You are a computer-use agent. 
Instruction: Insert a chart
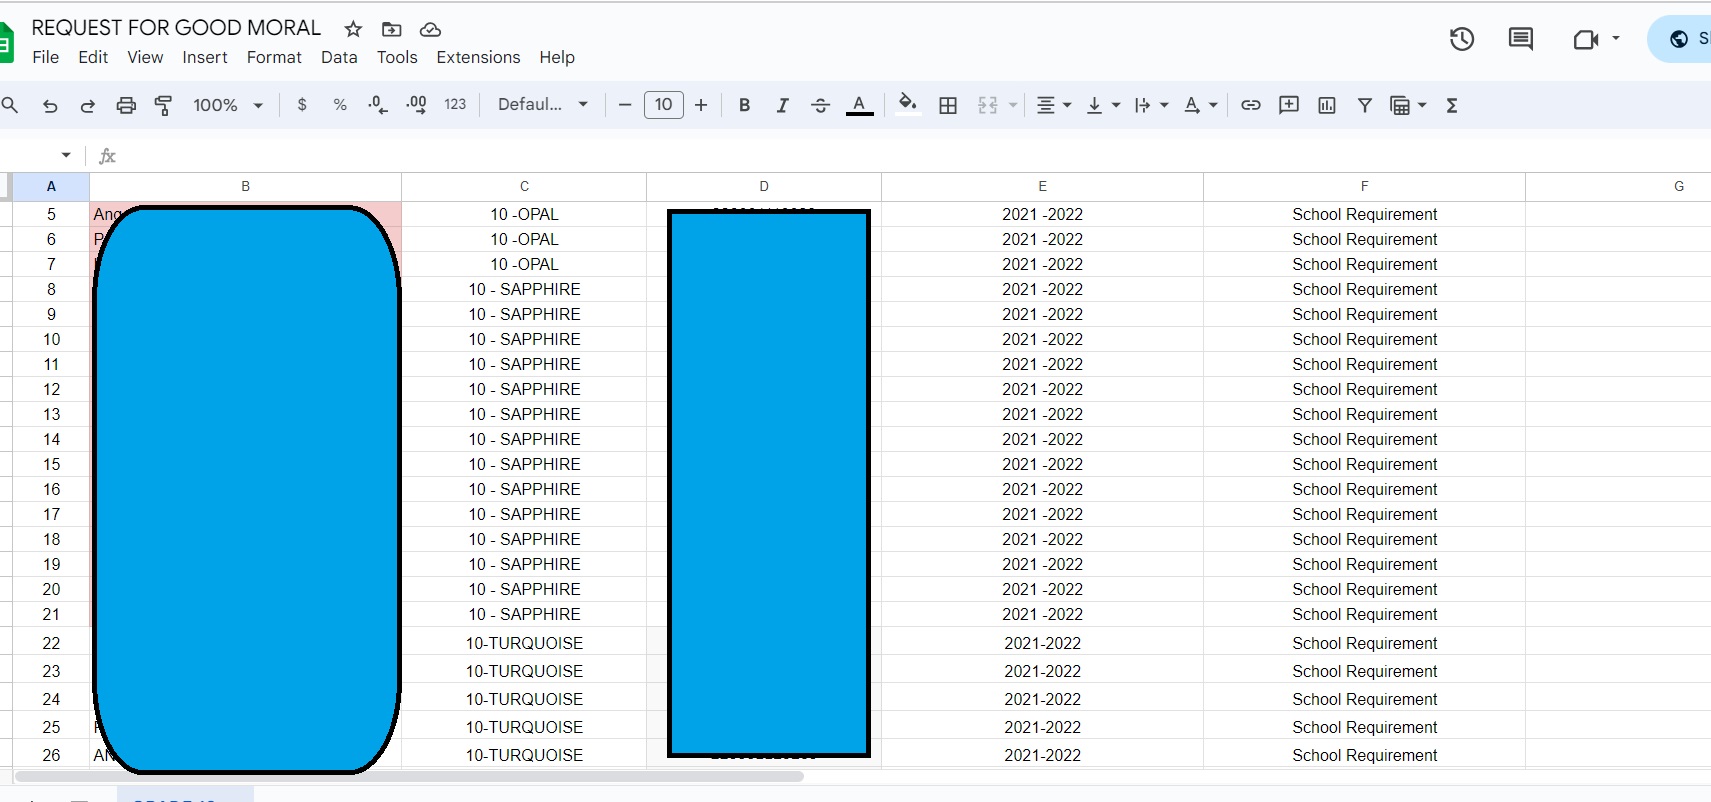[1327, 105]
